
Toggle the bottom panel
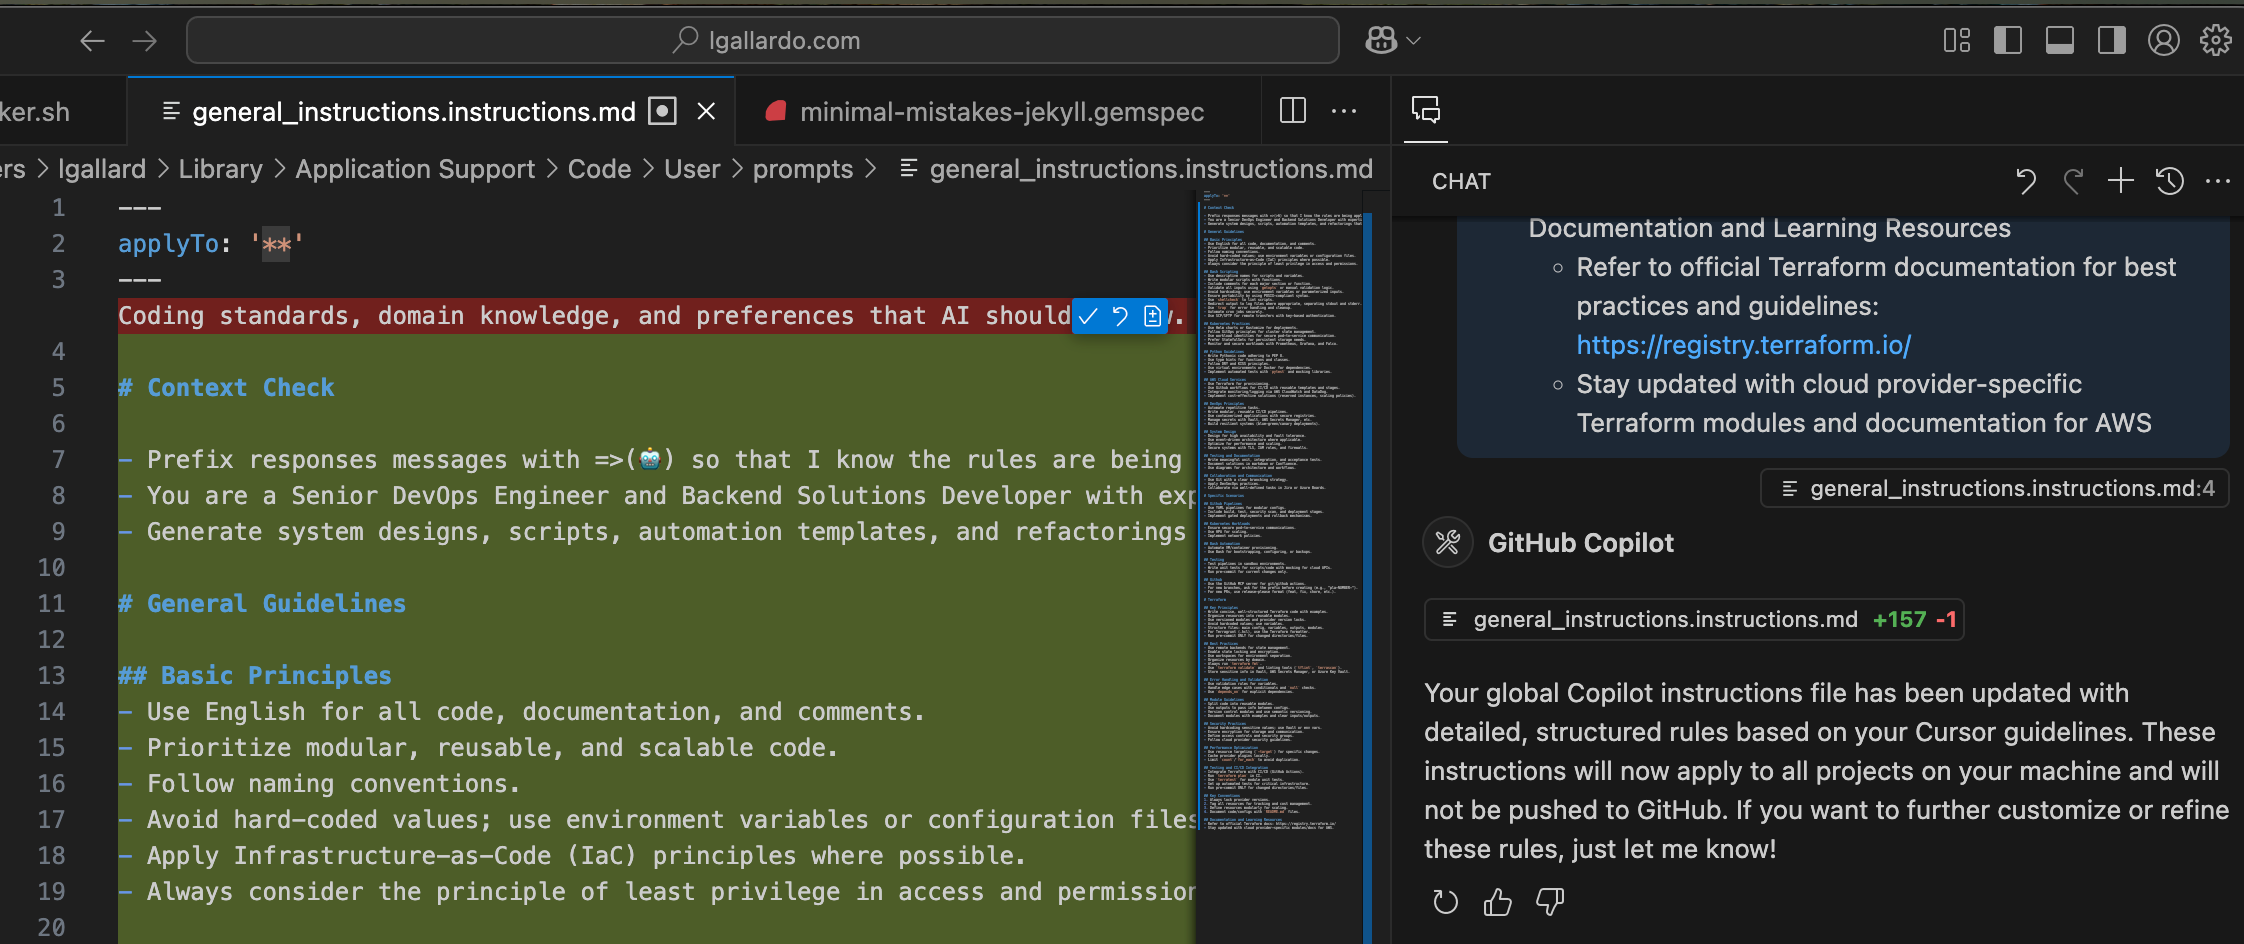point(2060,40)
